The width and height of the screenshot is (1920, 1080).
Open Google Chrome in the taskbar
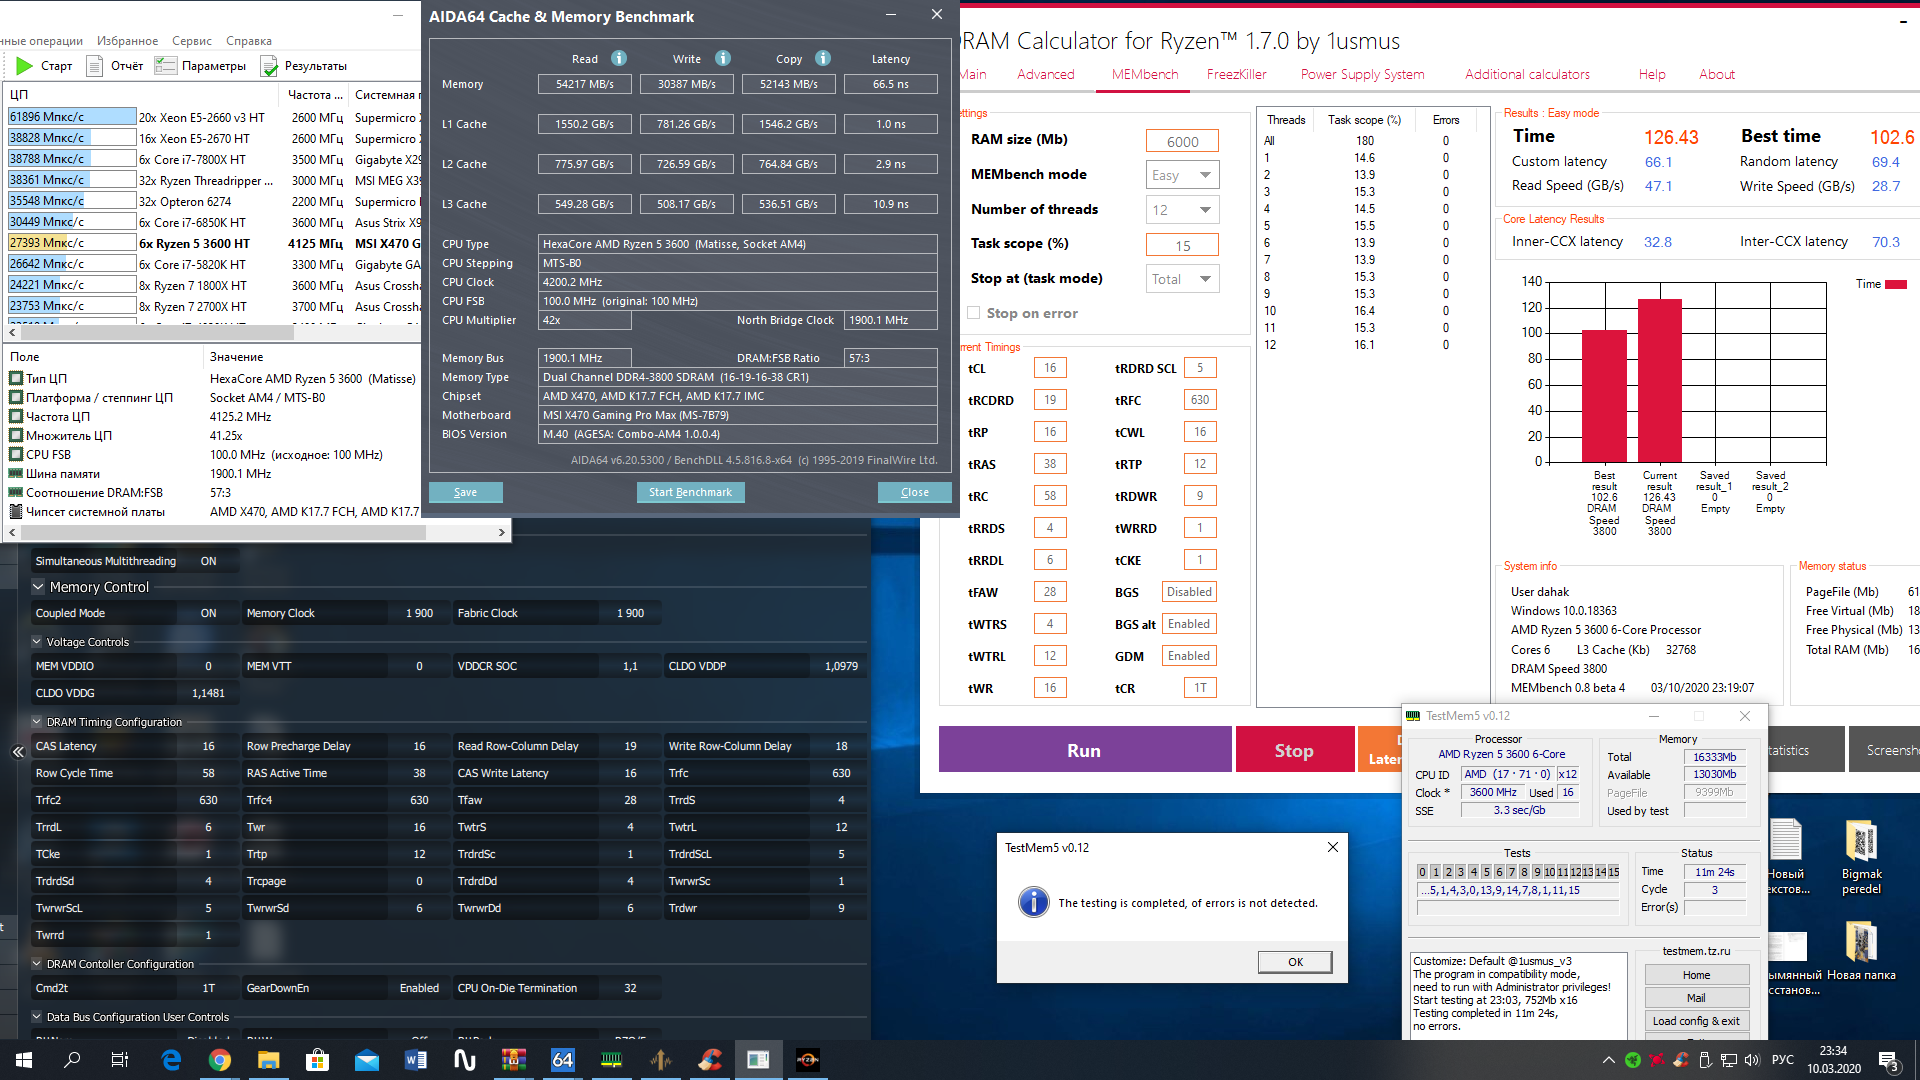(x=220, y=1060)
